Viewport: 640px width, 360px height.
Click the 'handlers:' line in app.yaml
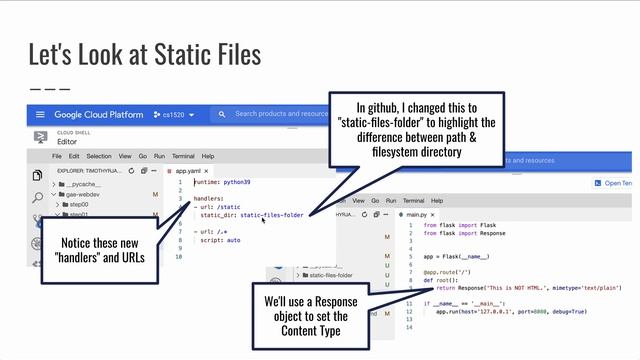click(x=209, y=199)
